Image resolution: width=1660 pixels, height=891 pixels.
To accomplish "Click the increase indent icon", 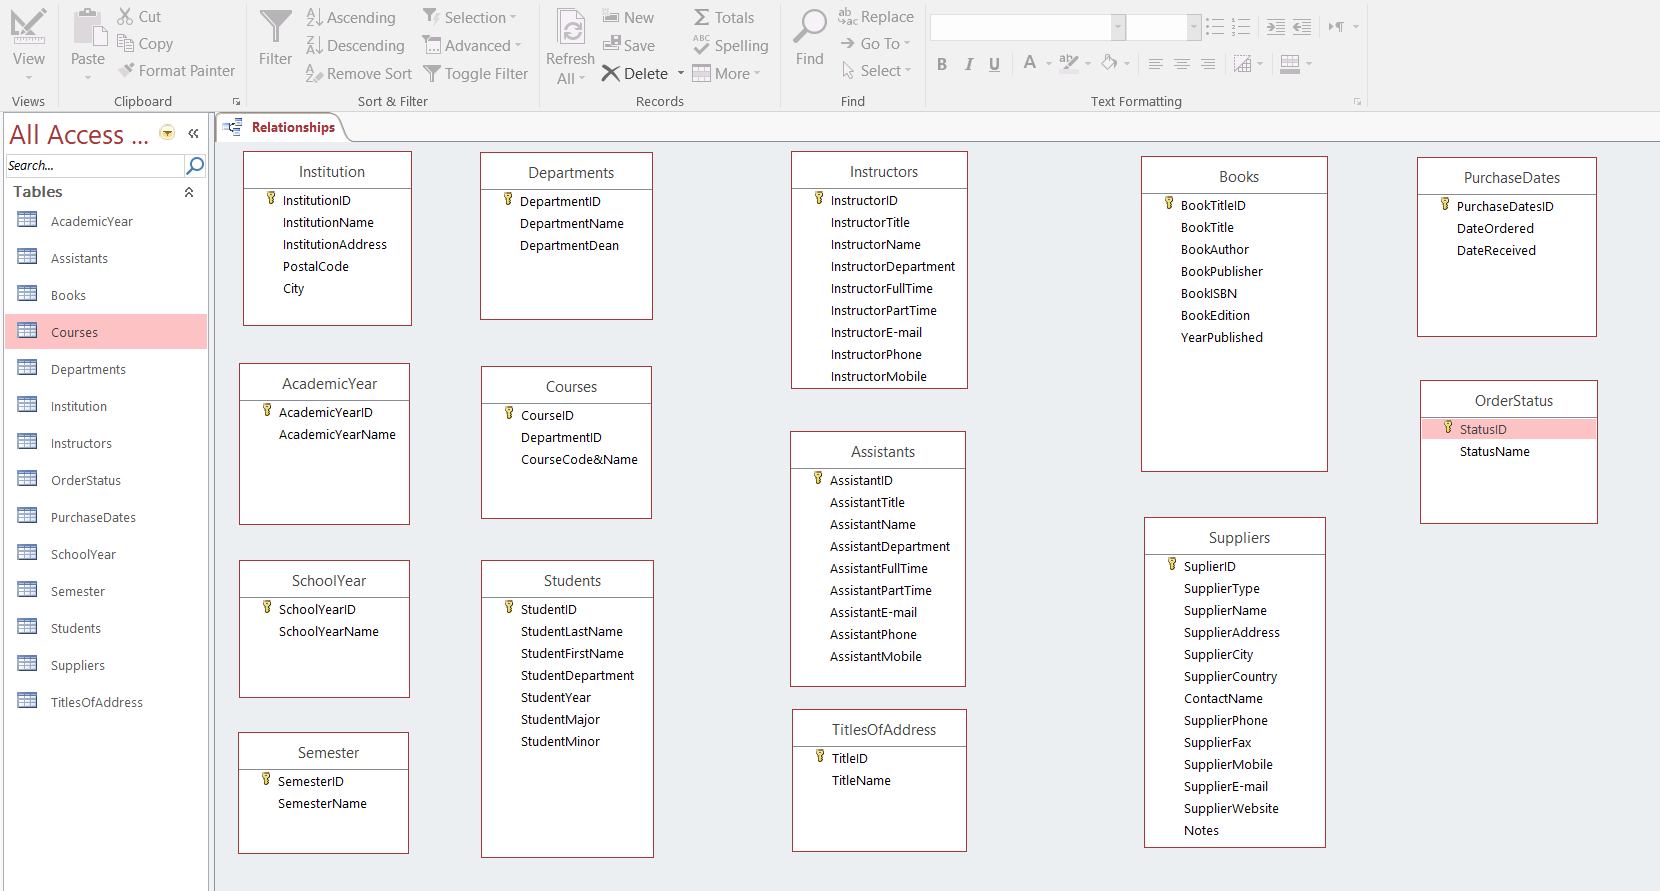I will pyautogui.click(x=1275, y=27).
